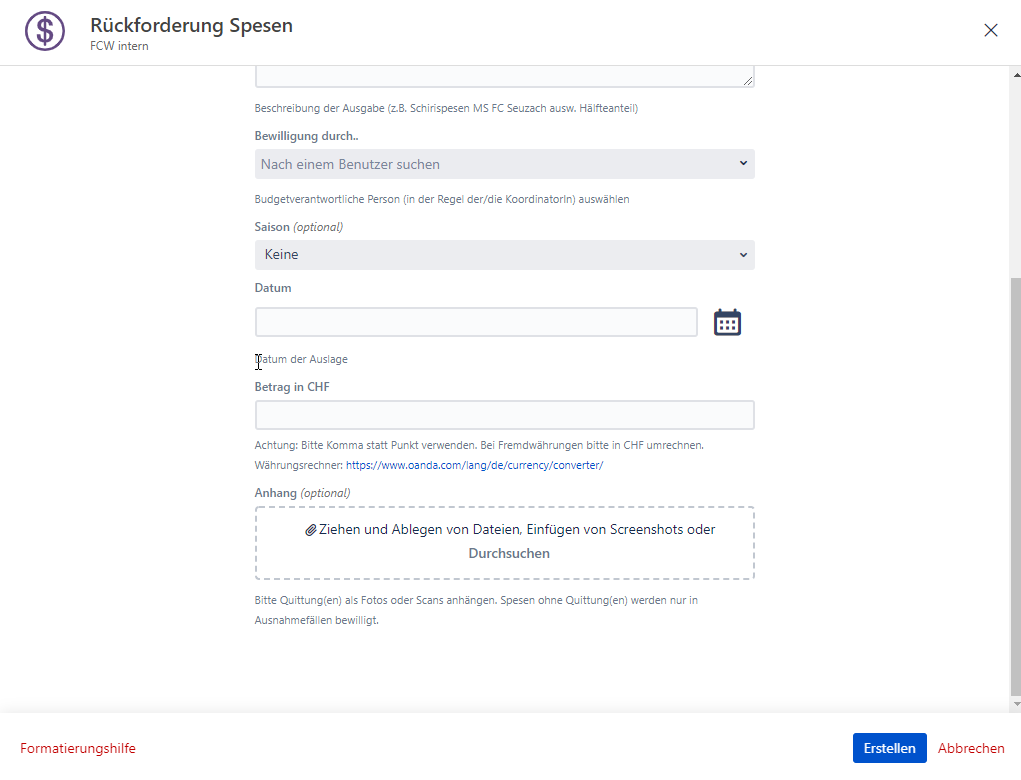Viewport: 1021px width, 780px height.
Task: Cancel the form with Abbrechen
Action: tap(971, 748)
